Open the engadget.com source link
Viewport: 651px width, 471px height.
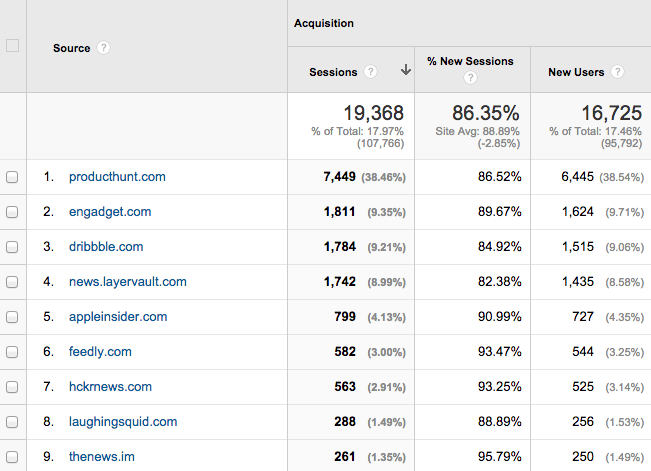pos(110,212)
